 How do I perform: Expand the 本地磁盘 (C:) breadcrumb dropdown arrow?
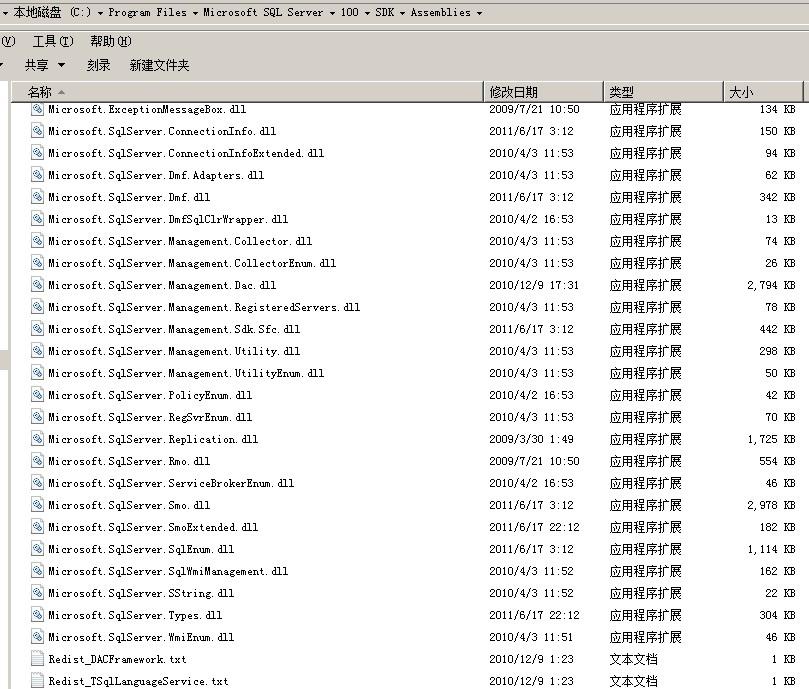click(100, 13)
